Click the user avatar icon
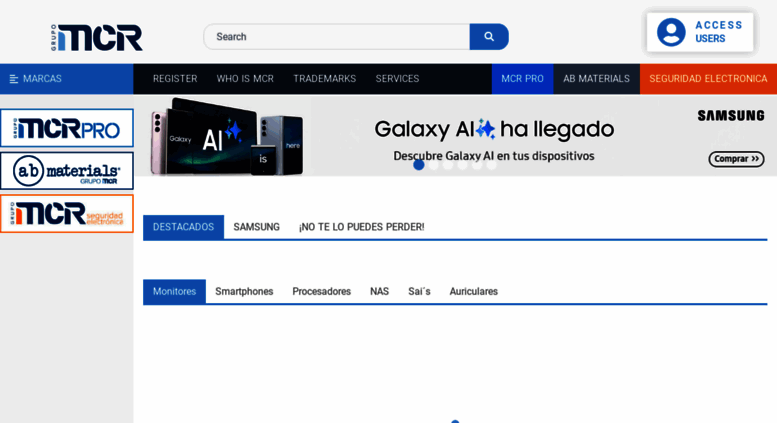The width and height of the screenshot is (777, 423). [671, 32]
